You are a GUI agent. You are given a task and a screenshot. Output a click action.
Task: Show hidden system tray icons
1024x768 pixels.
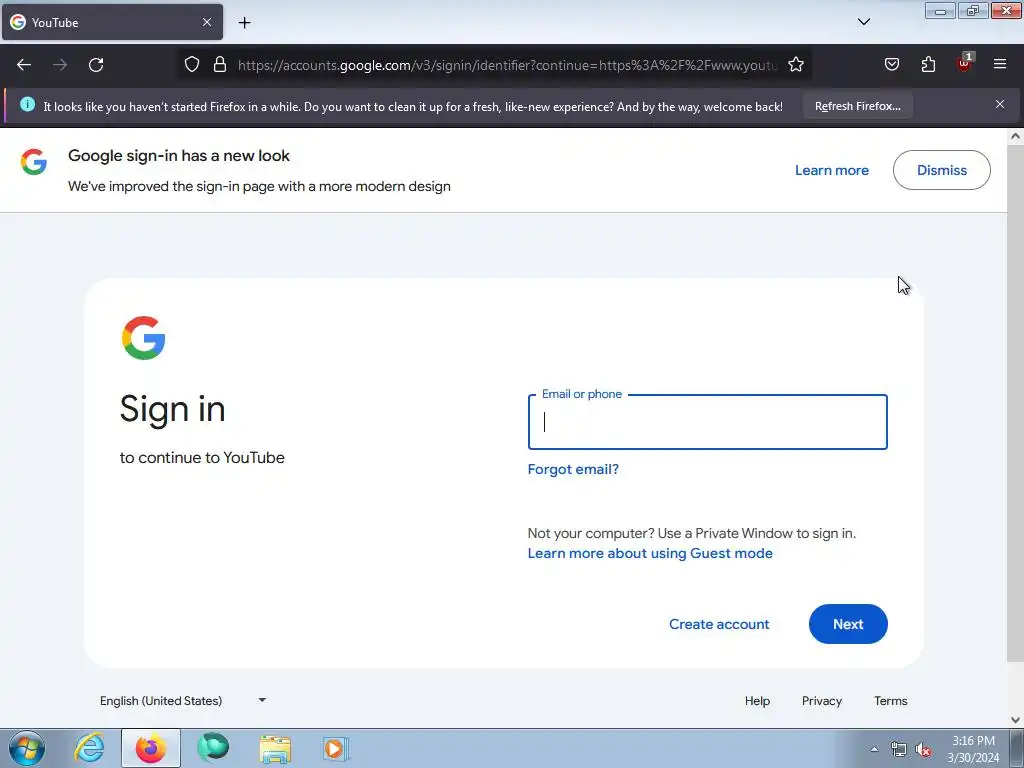coord(874,749)
